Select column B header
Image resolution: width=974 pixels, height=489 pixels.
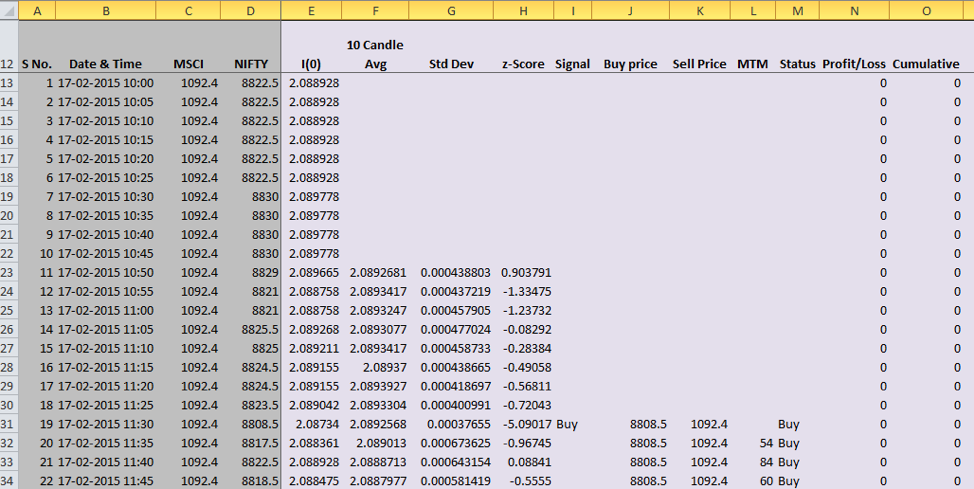[106, 11]
